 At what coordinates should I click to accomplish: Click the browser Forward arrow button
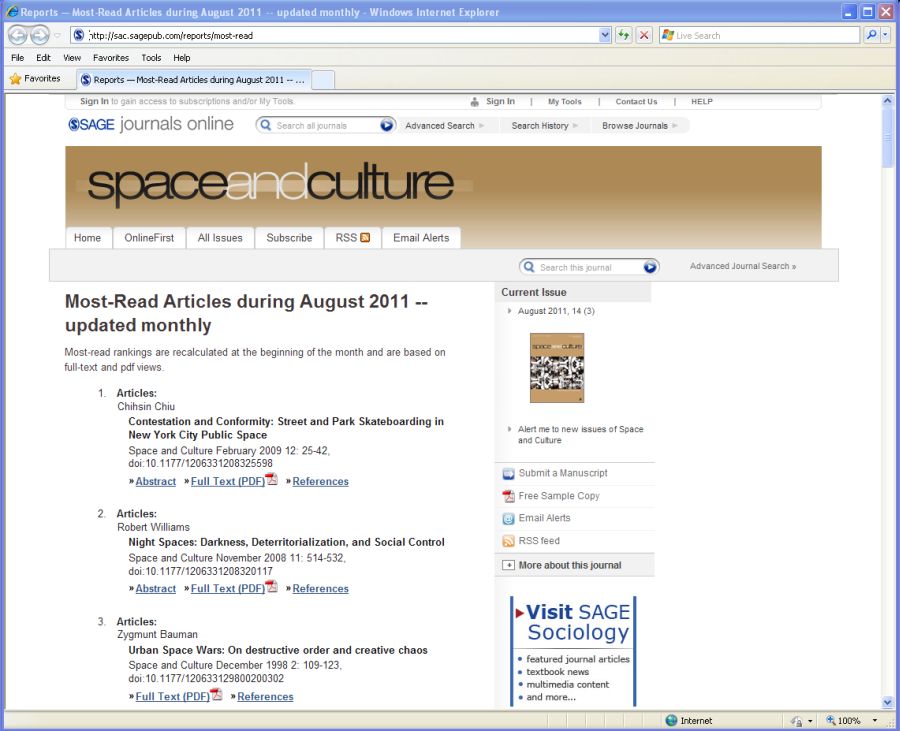pos(39,36)
